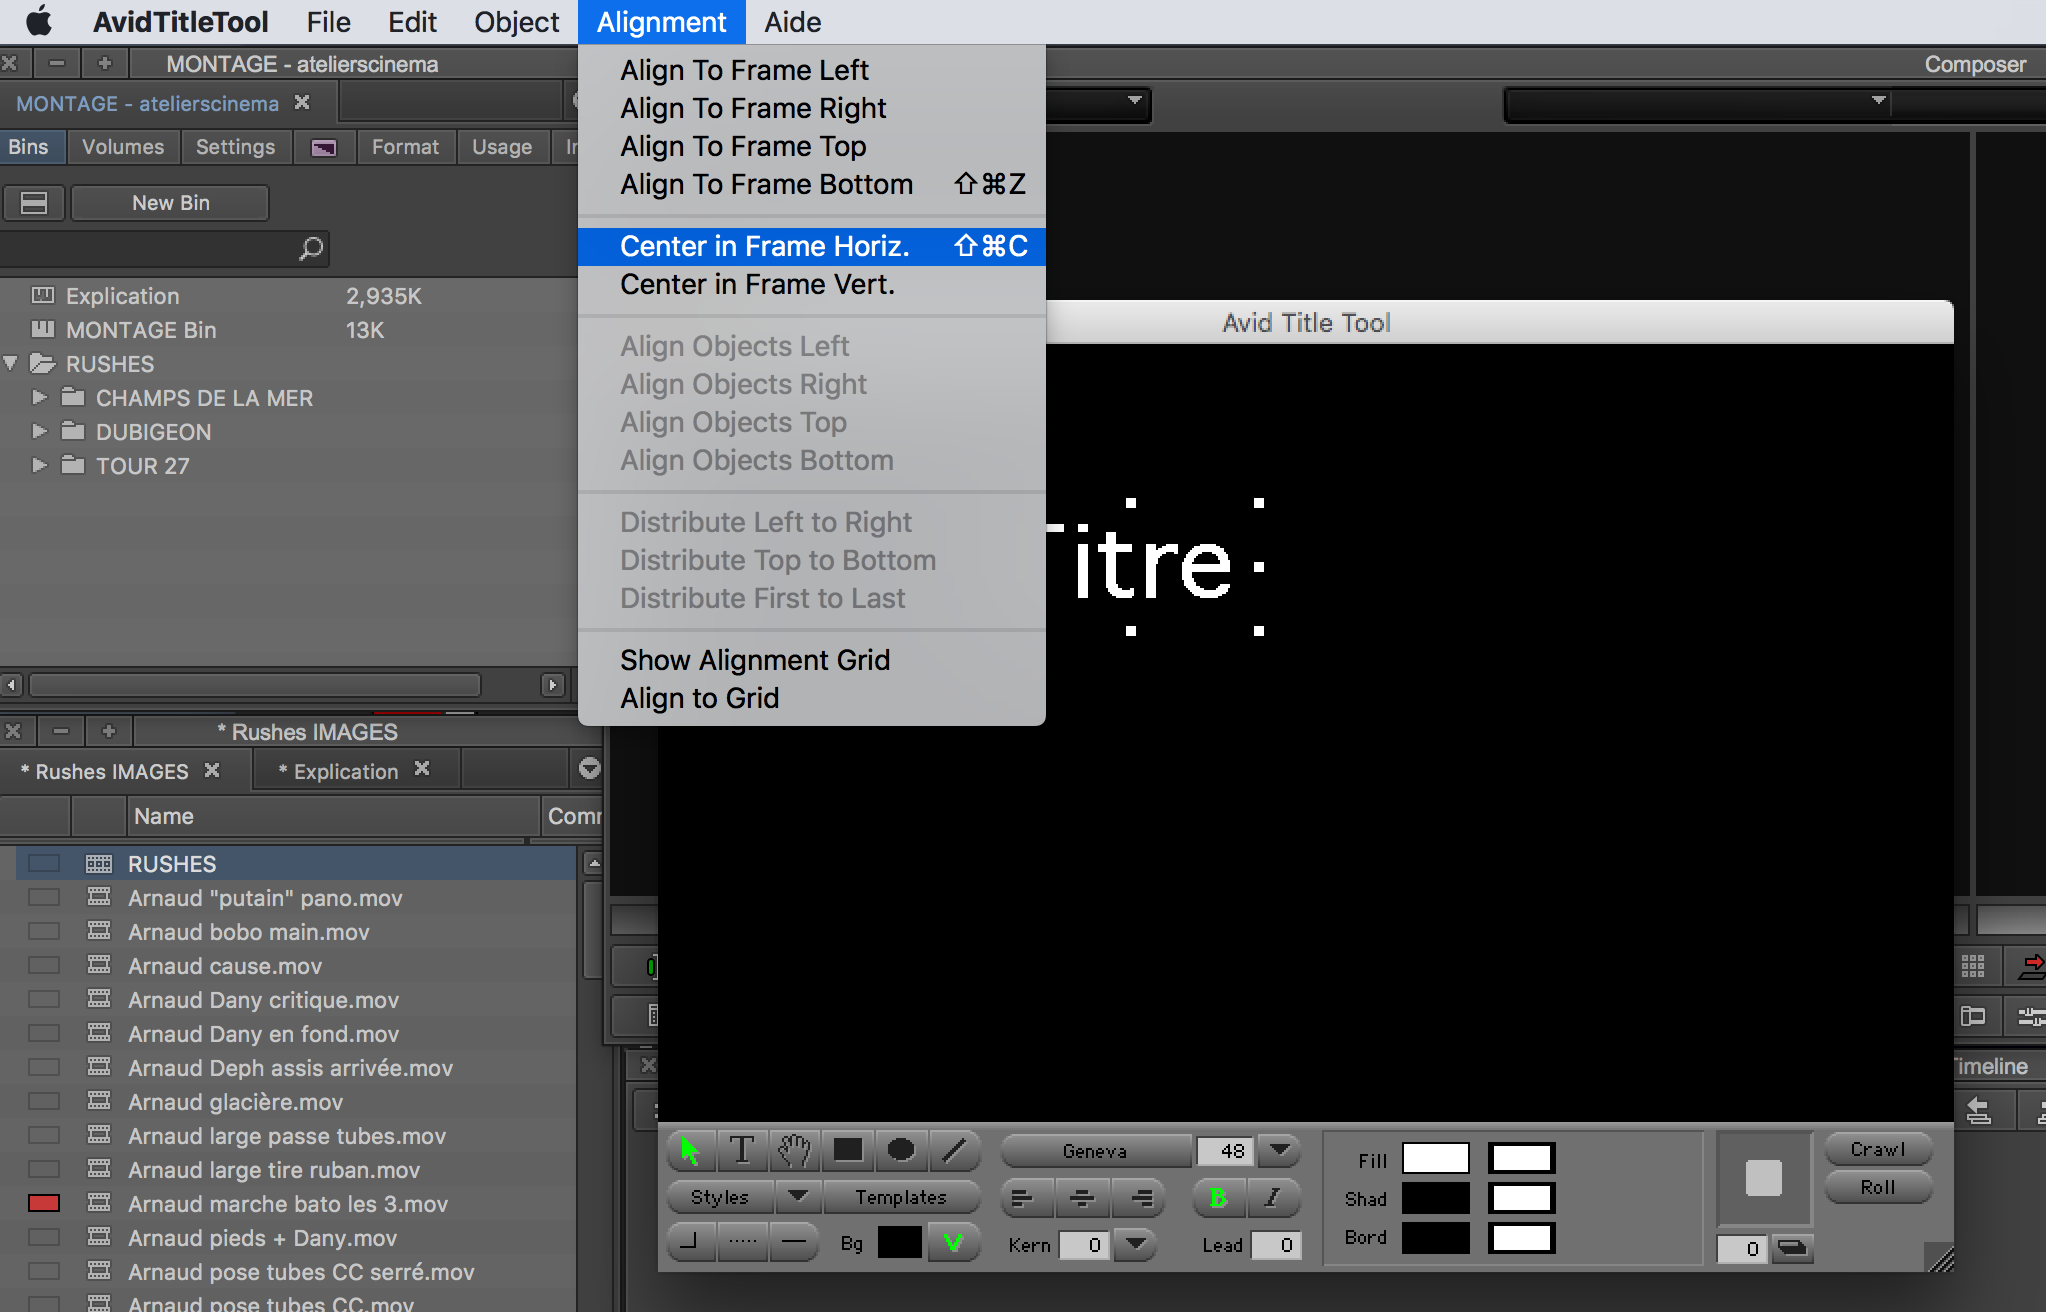Close the MONTAGE - atelierscinema project tab
The width and height of the screenshot is (2046, 1312).
tap(302, 103)
